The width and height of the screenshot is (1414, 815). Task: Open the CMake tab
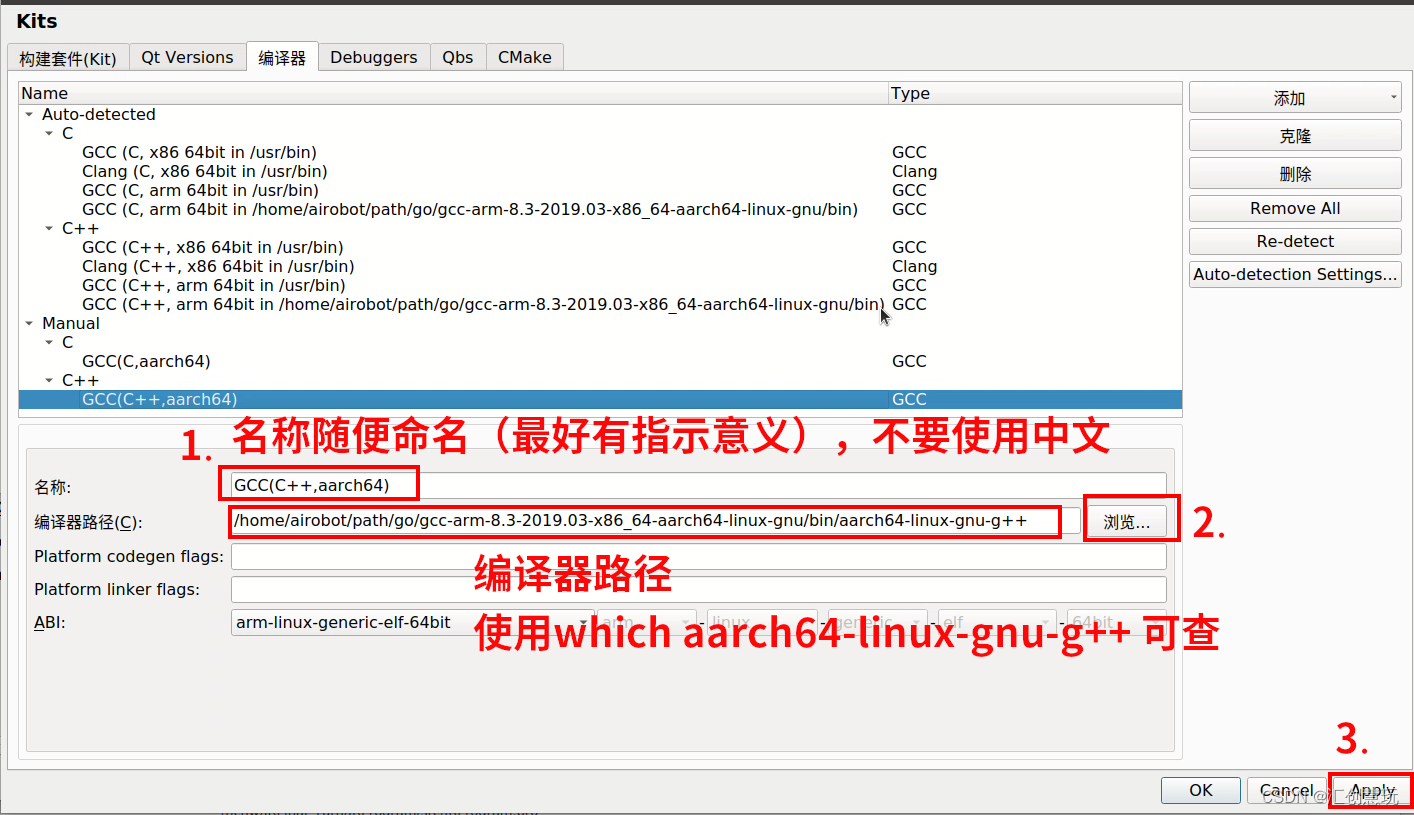(525, 57)
